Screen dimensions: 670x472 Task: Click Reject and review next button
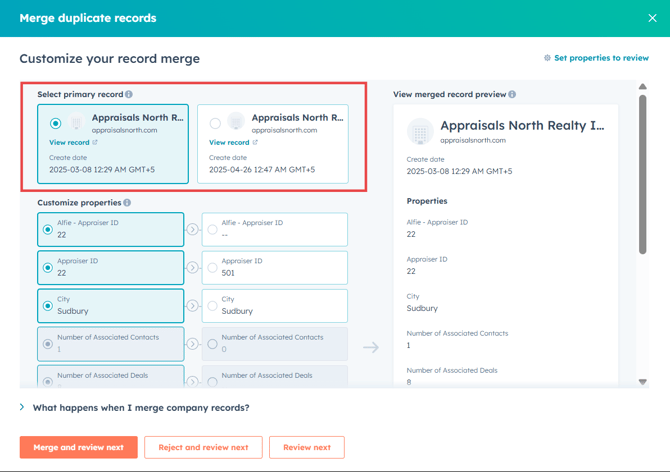(203, 447)
